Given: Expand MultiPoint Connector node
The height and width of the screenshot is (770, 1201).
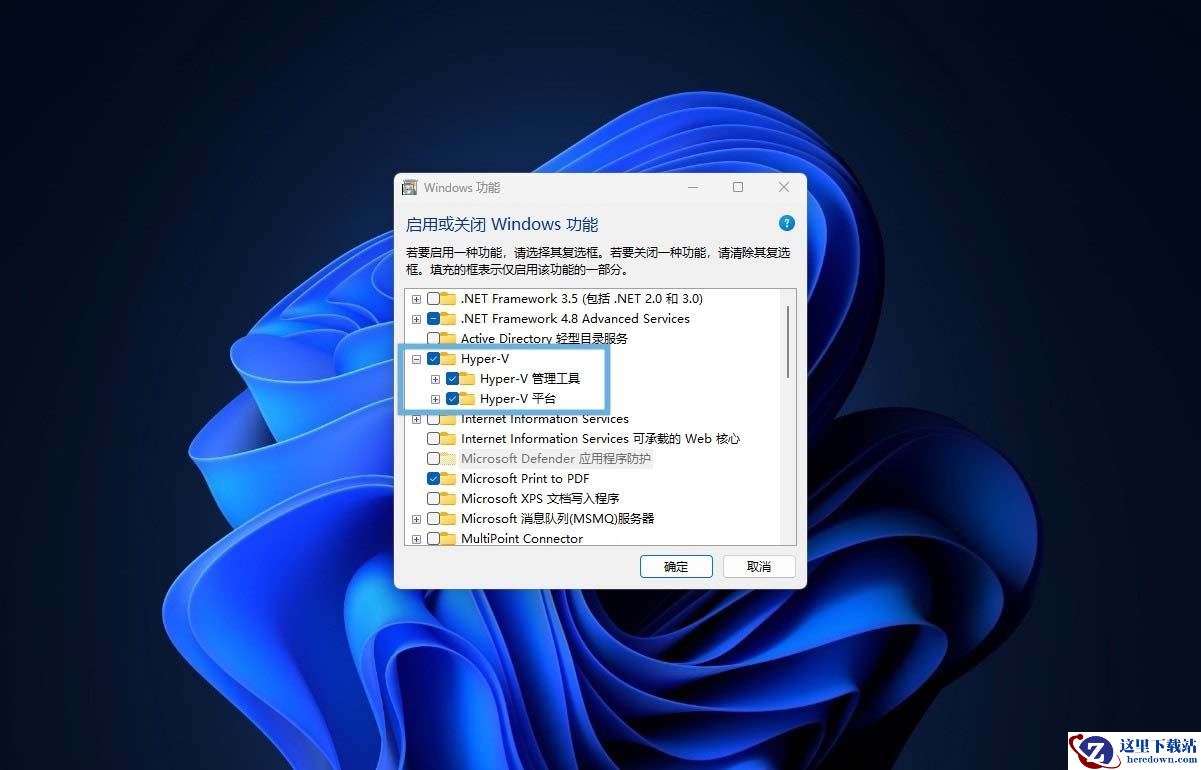Looking at the screenshot, I should 416,539.
